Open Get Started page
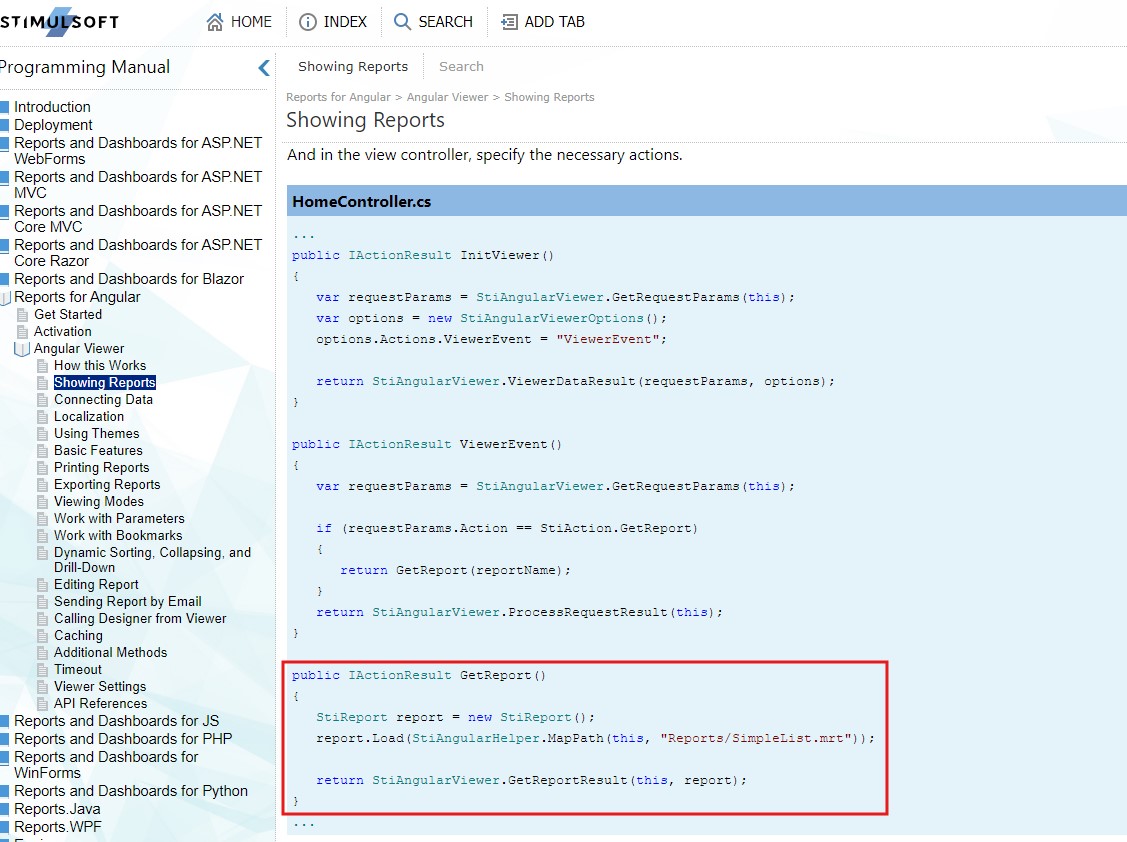 (x=68, y=314)
